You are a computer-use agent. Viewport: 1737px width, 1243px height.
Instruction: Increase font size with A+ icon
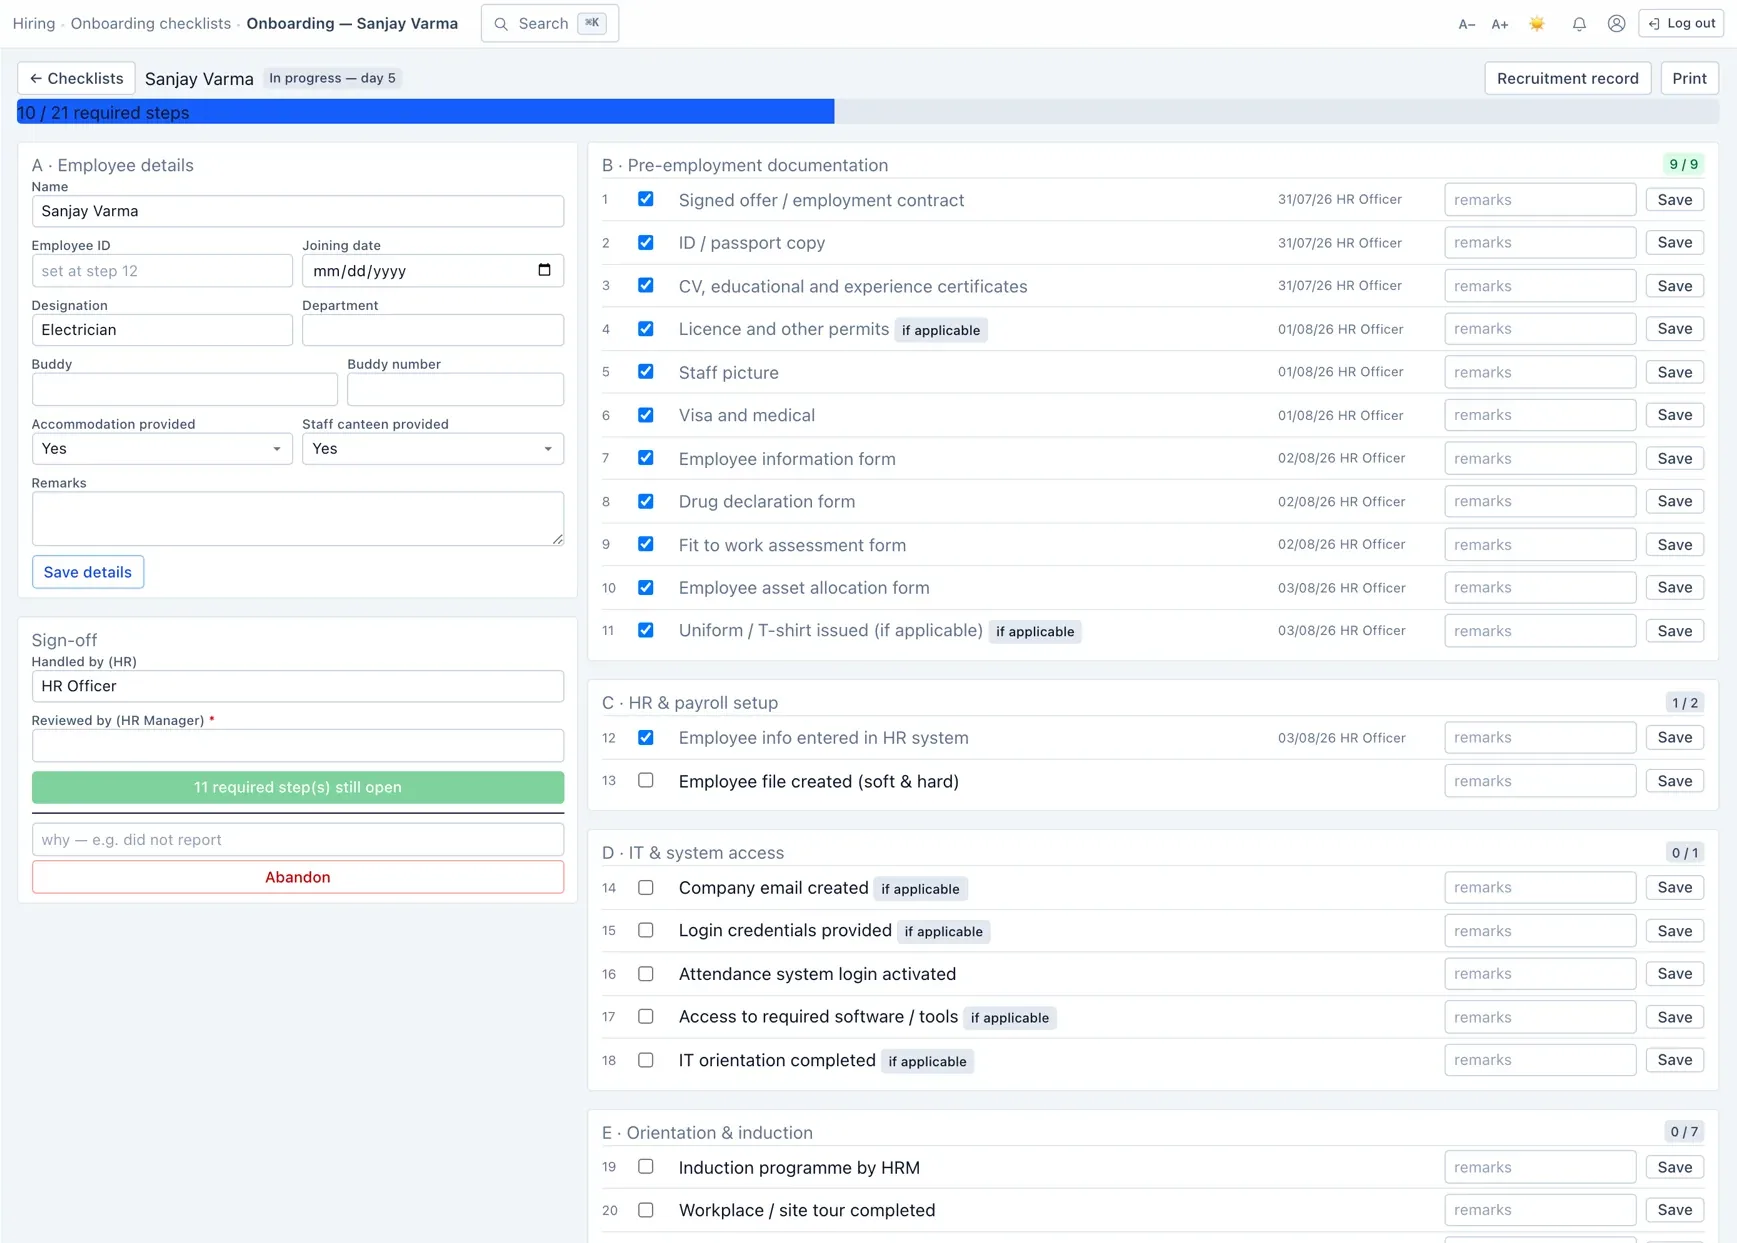tap(1499, 24)
